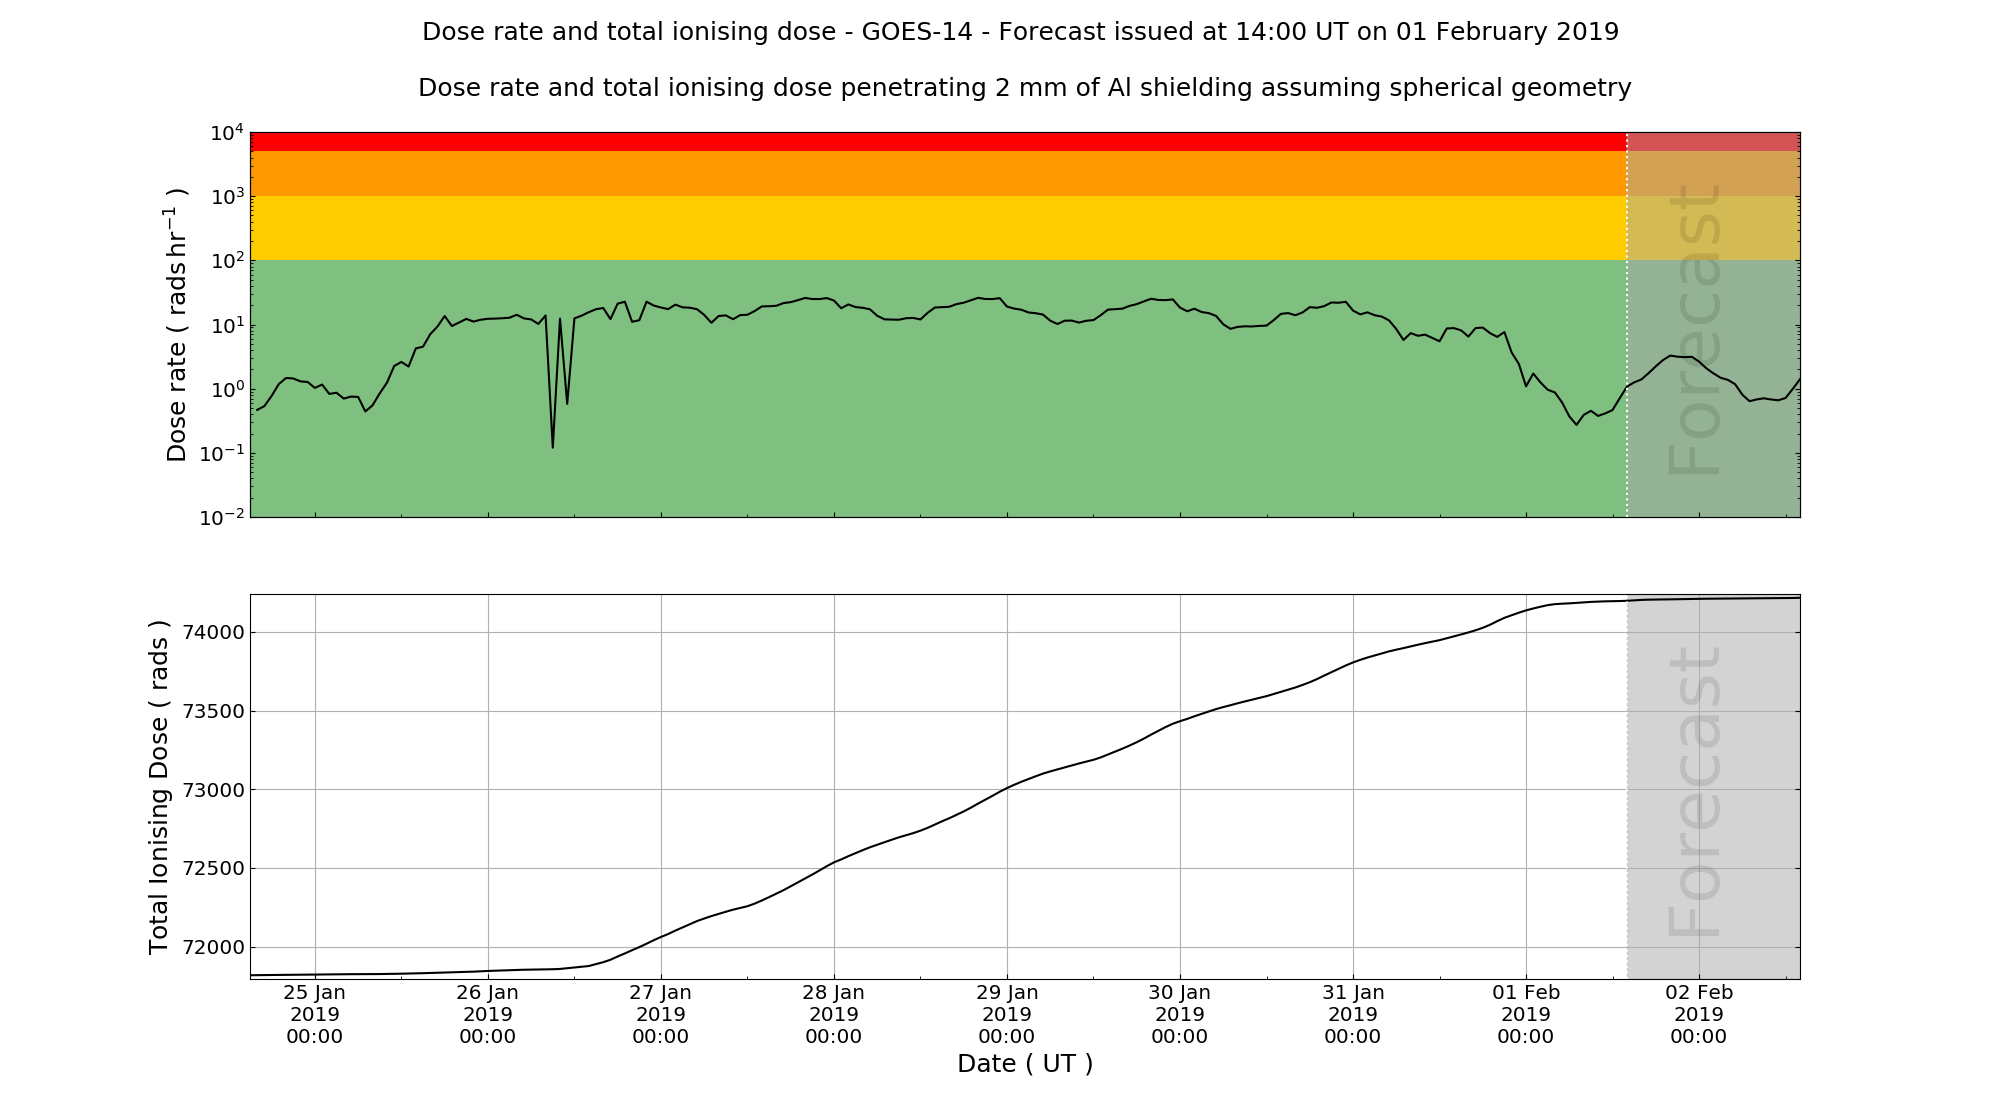The width and height of the screenshot is (2000, 1100).
Task: Click the 30 Jan 2019 date label
Action: coord(1179,1014)
